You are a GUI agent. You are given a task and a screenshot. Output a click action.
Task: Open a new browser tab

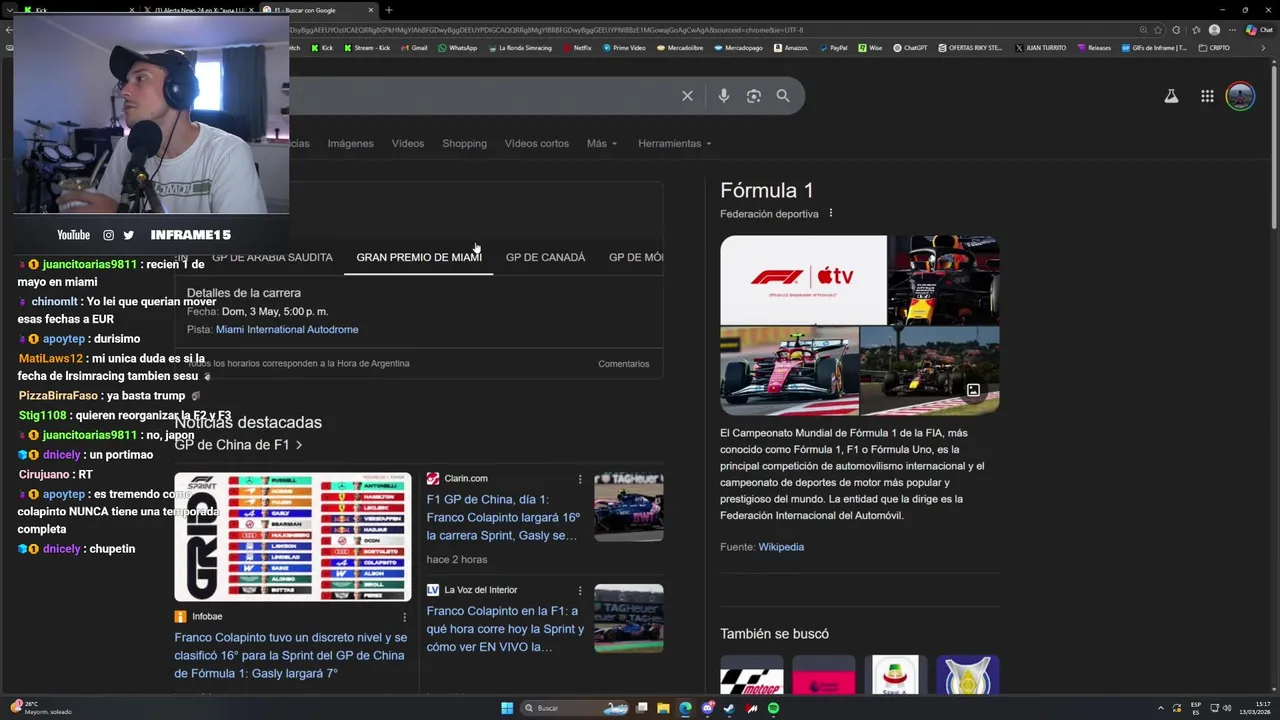[388, 10]
